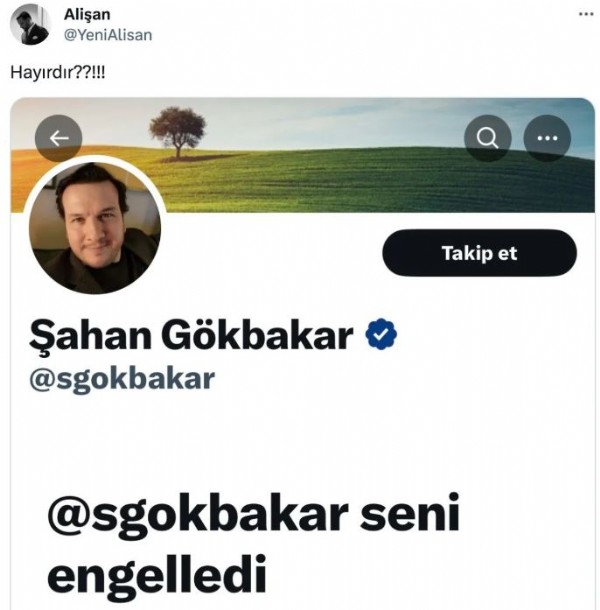Screen dimensions: 600x610
Task: Select the Şahan Gökbakar profile name
Action: 191,335
